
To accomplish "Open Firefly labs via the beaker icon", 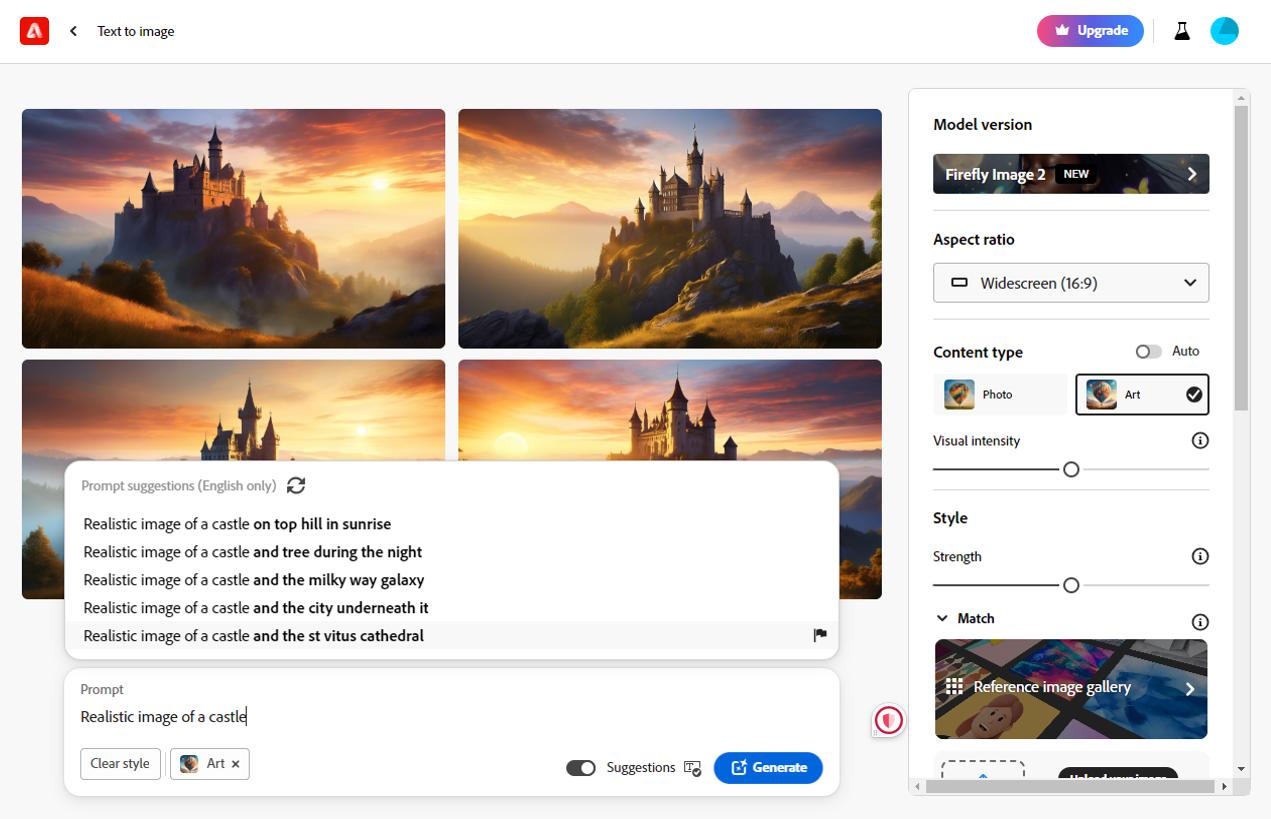I will (x=1181, y=30).
